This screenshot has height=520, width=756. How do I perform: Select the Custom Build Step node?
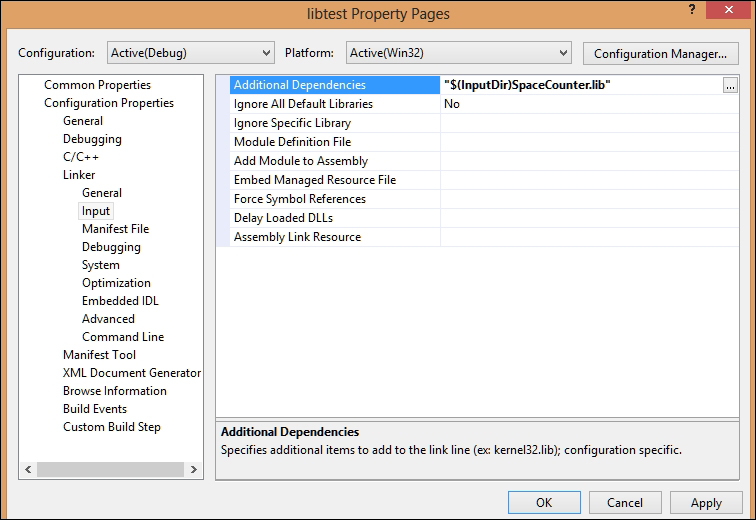click(112, 427)
